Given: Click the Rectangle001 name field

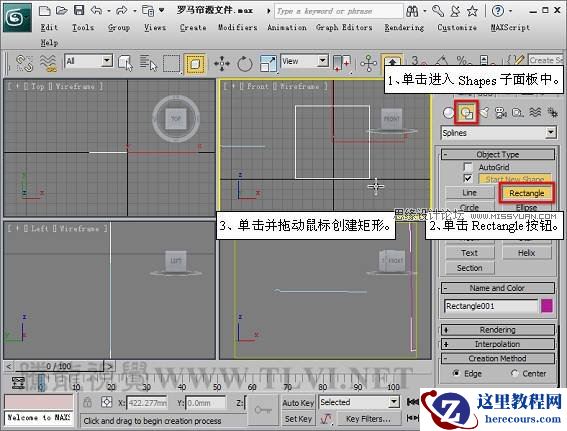Looking at the screenshot, I should [x=491, y=306].
